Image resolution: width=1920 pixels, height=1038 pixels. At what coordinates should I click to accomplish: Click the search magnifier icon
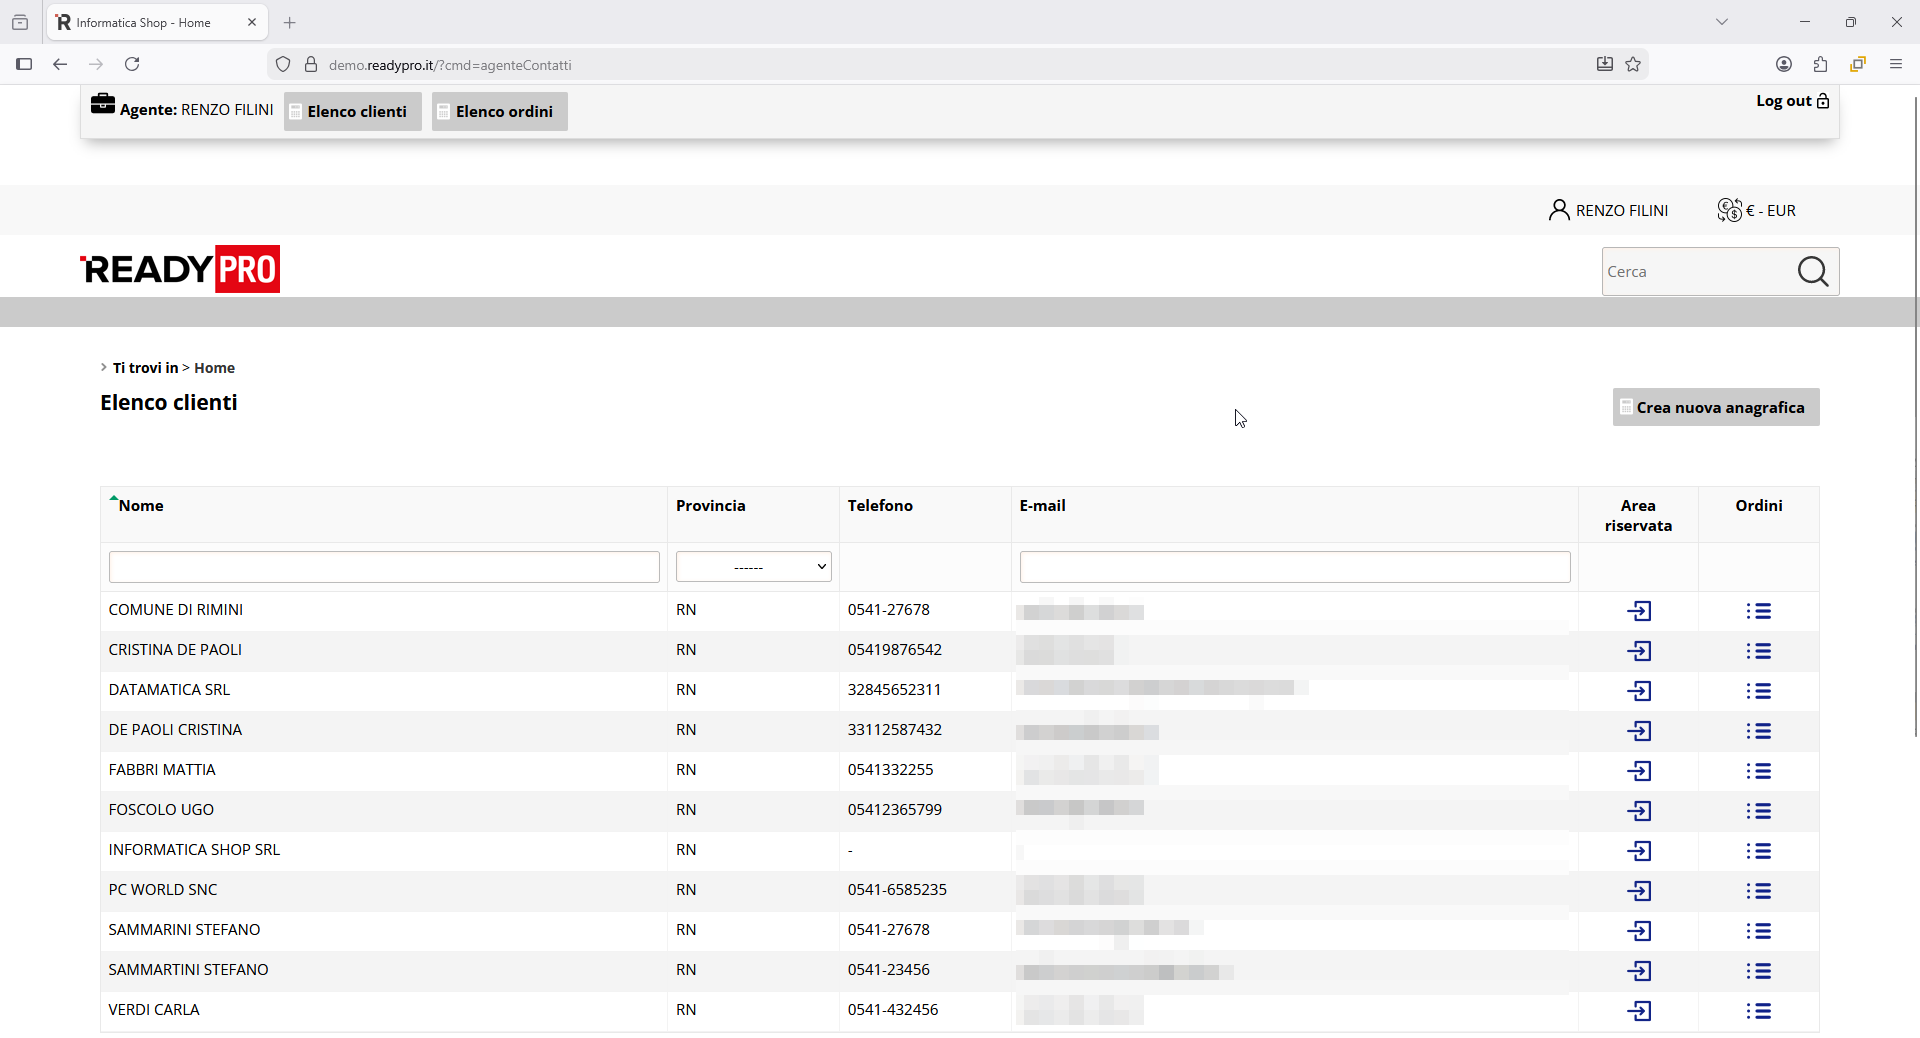click(x=1813, y=271)
